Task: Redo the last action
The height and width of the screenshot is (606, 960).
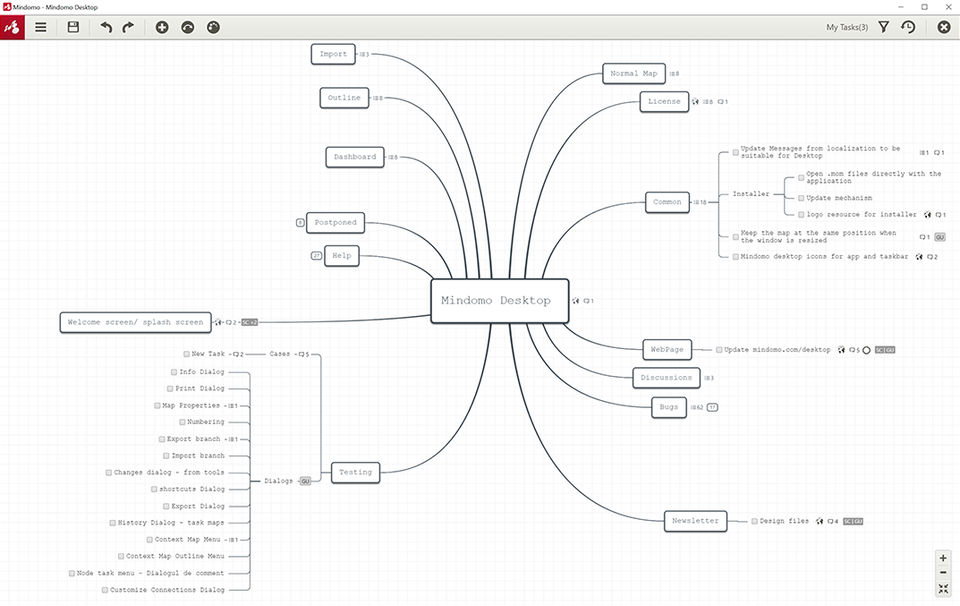Action: tap(128, 27)
